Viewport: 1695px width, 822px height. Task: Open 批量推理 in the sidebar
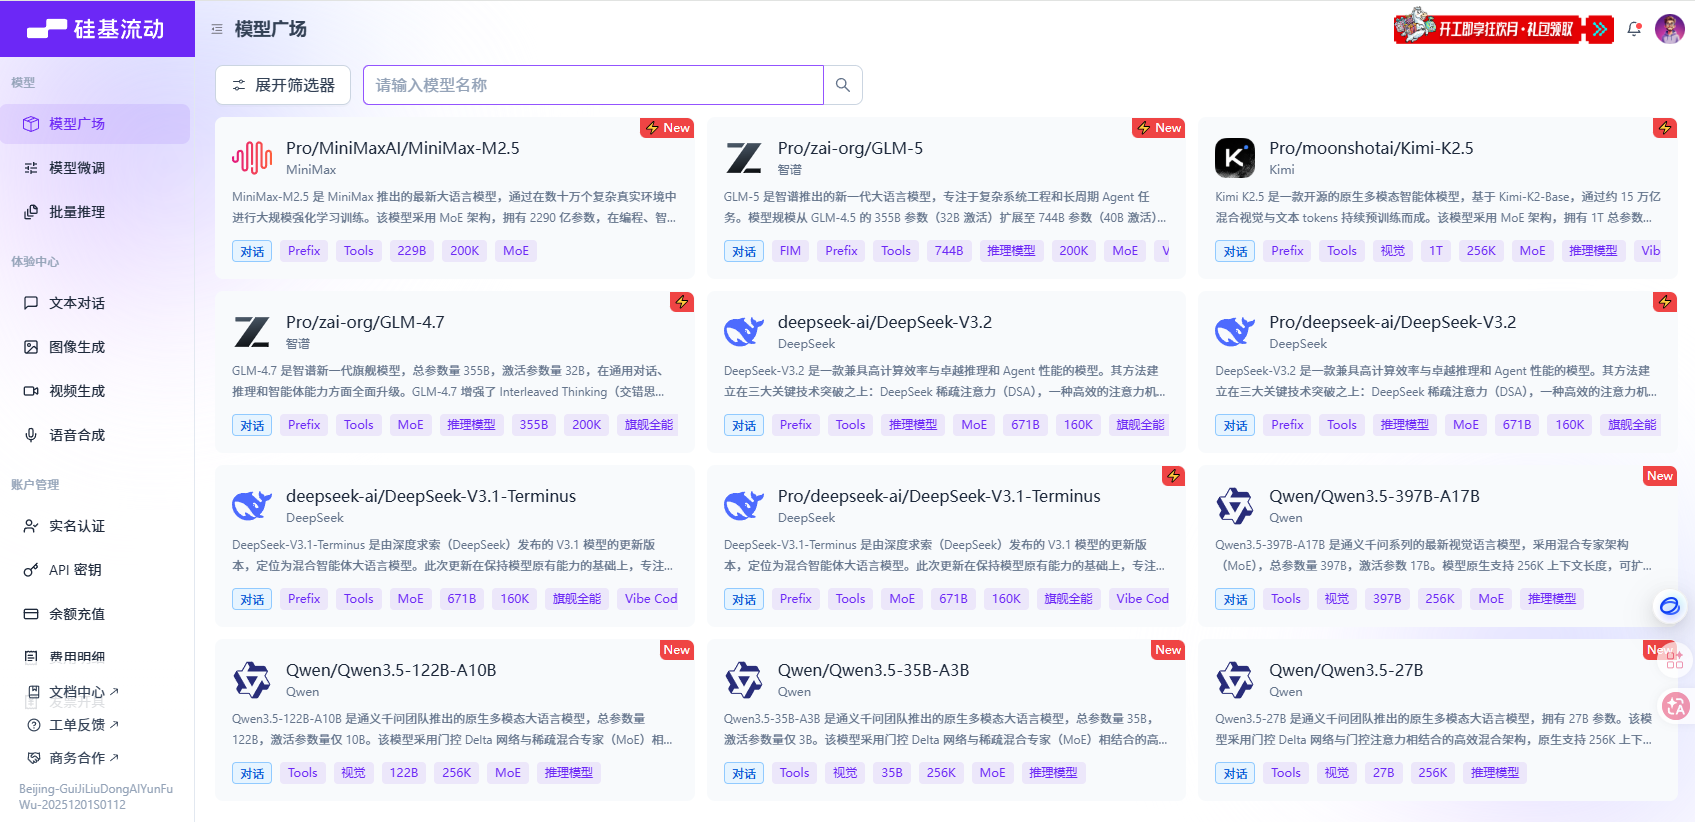pos(95,212)
